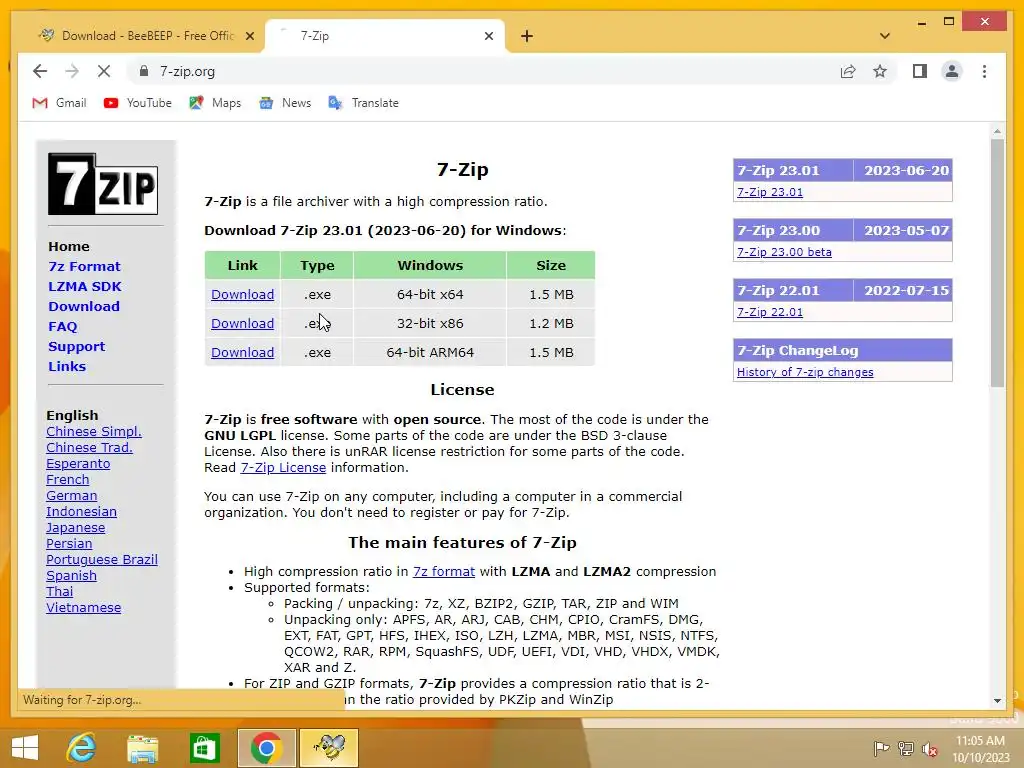Close the 7-Zip tab
Screen dimensions: 1024x768
pyautogui.click(x=488, y=36)
